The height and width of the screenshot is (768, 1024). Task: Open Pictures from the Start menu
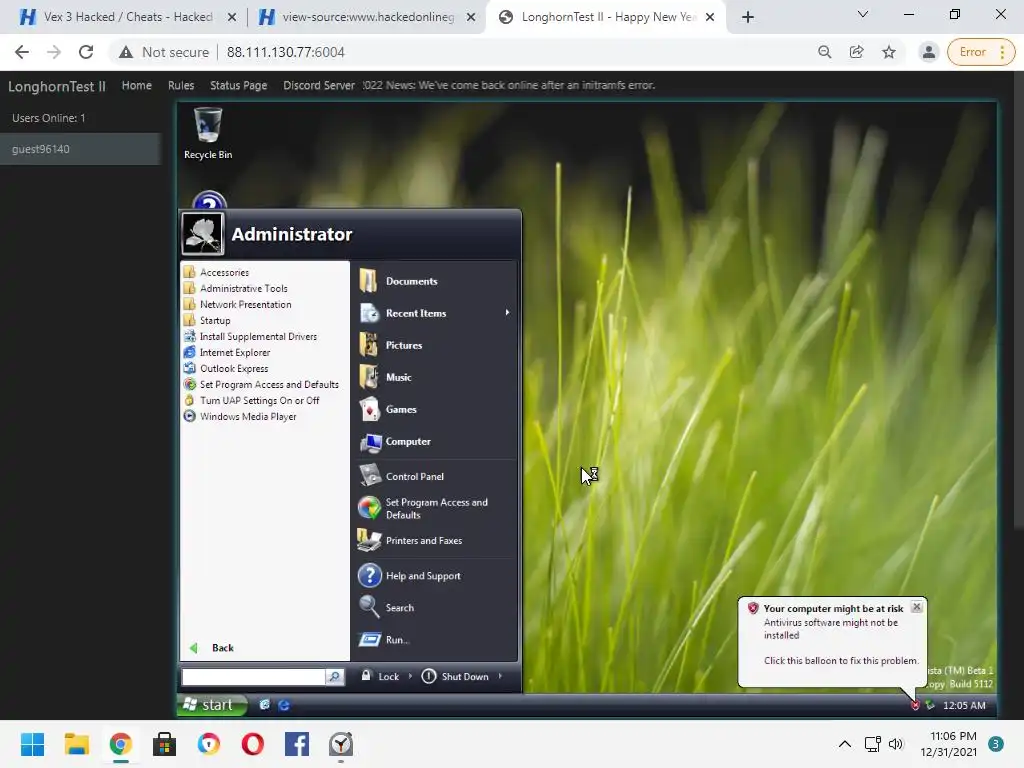click(404, 345)
